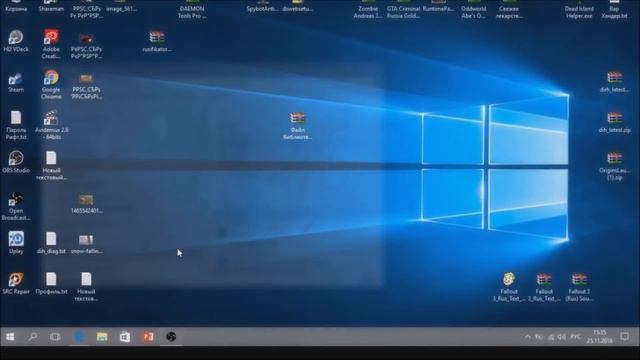Open the Windows Start menu

click(x=10, y=336)
